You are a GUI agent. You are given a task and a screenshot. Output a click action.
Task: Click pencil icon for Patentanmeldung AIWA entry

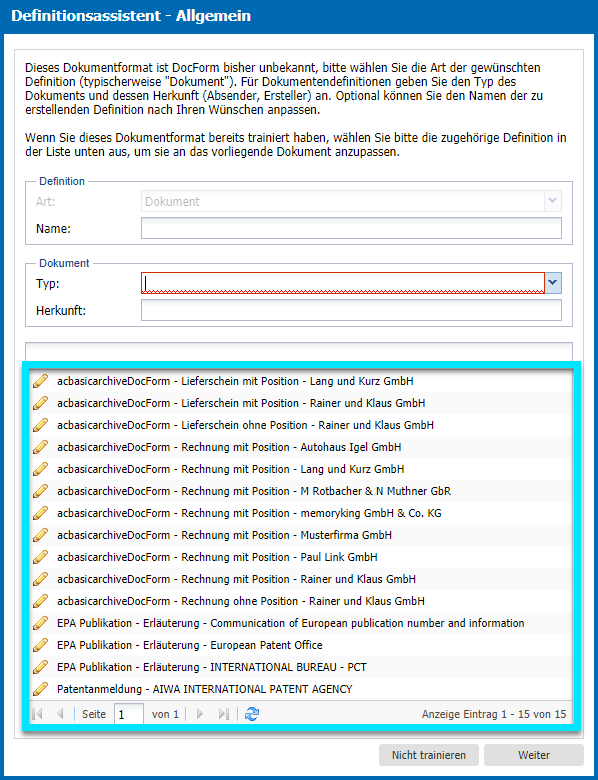tap(40, 689)
